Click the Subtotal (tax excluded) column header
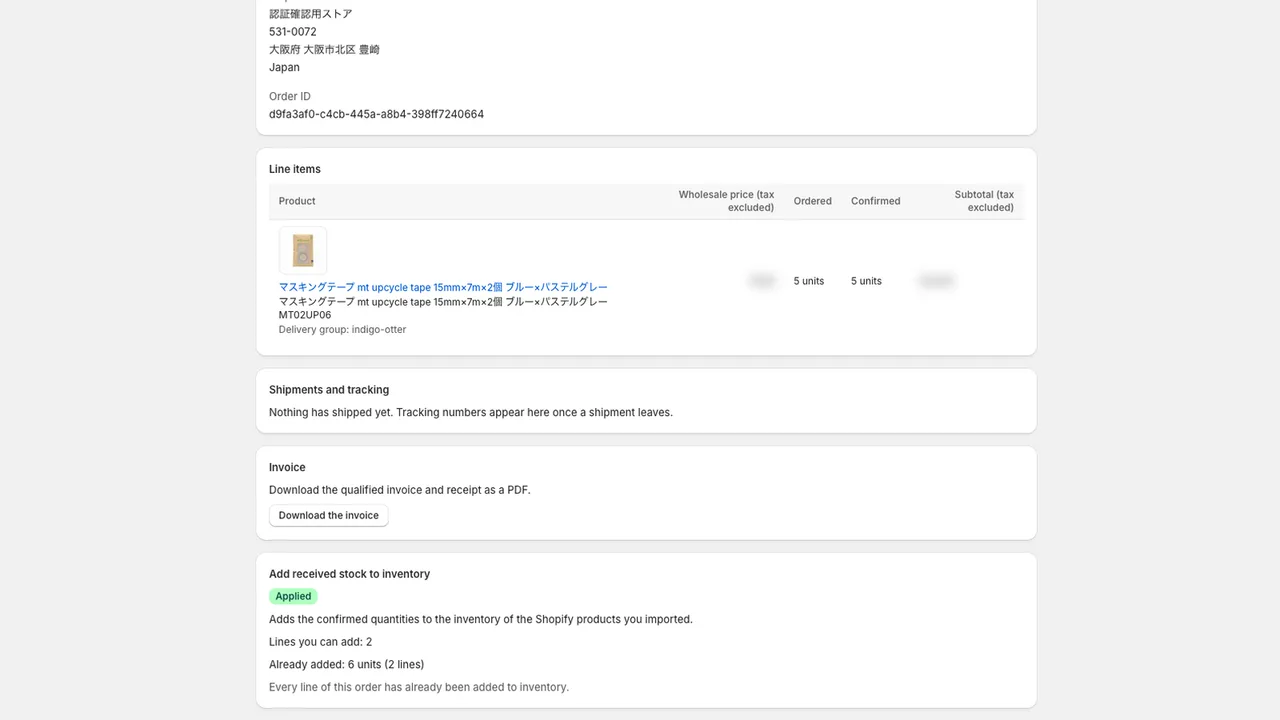 [984, 201]
